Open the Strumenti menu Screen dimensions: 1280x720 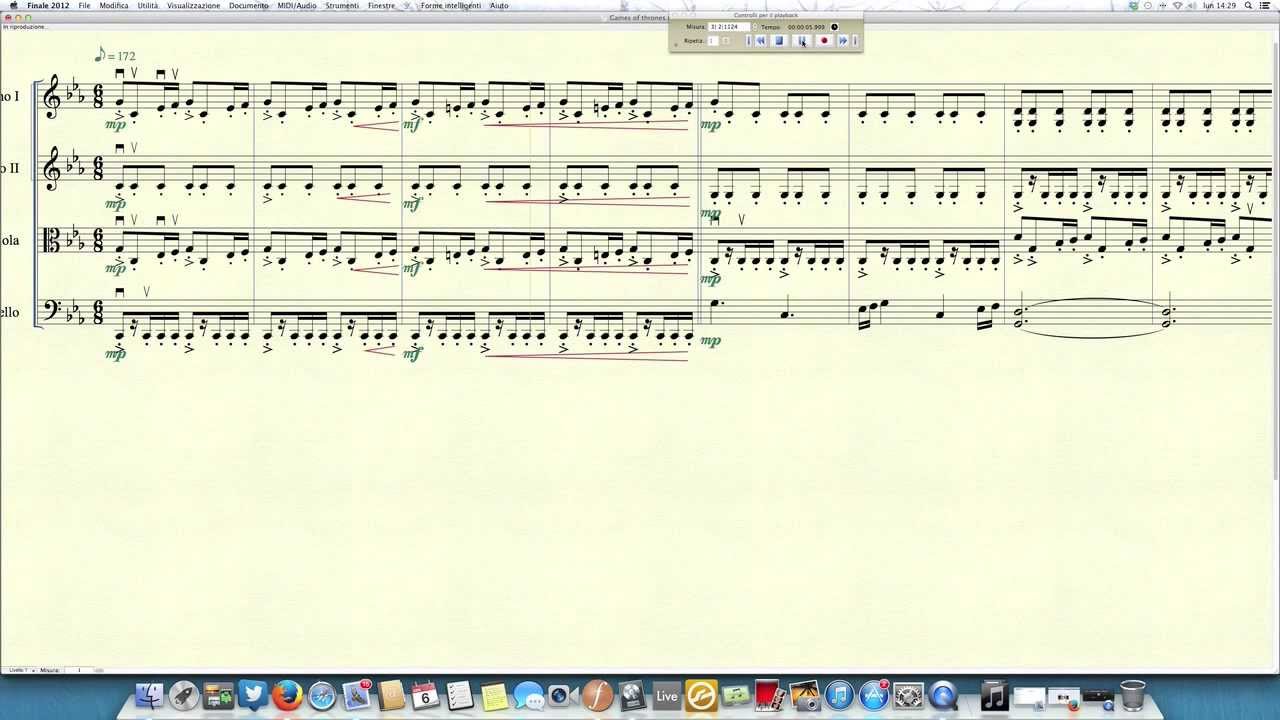pos(342,5)
